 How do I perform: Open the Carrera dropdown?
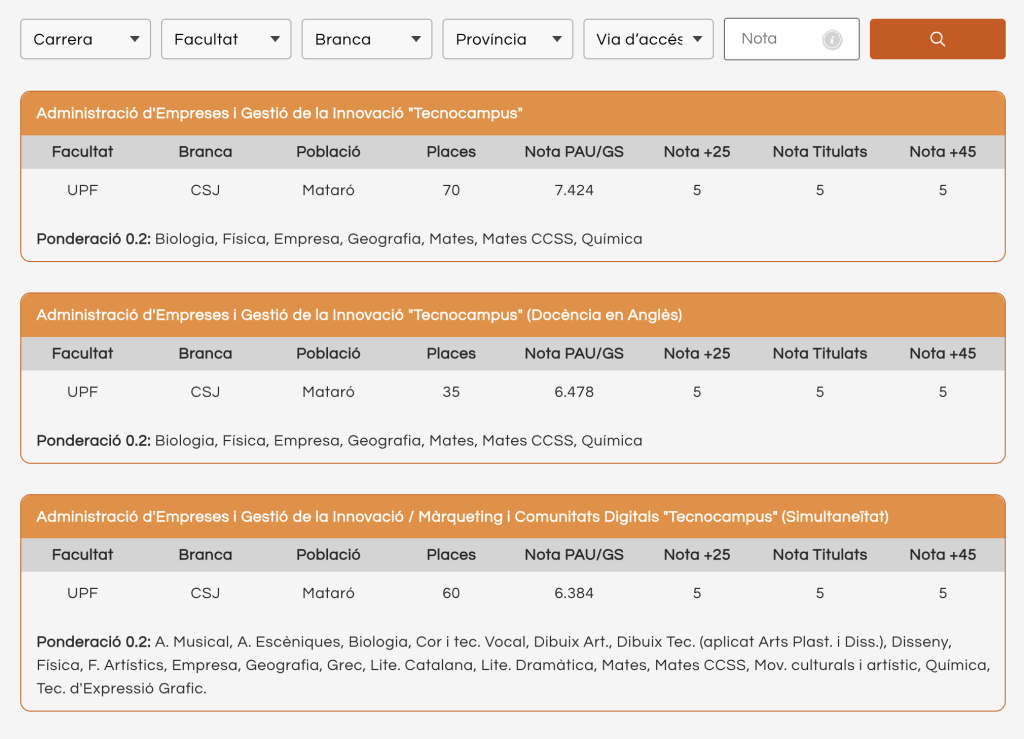pos(85,39)
